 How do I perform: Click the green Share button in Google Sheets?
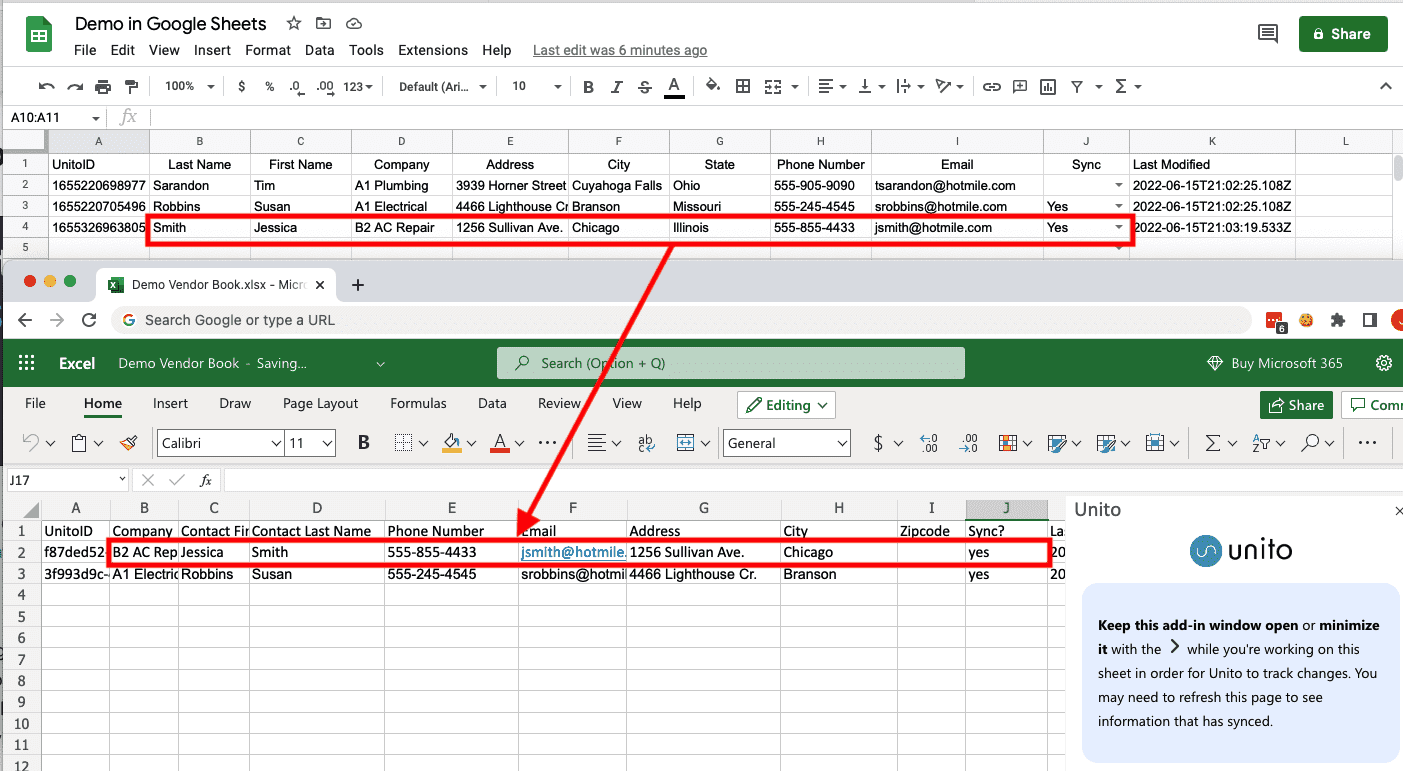coord(1343,33)
